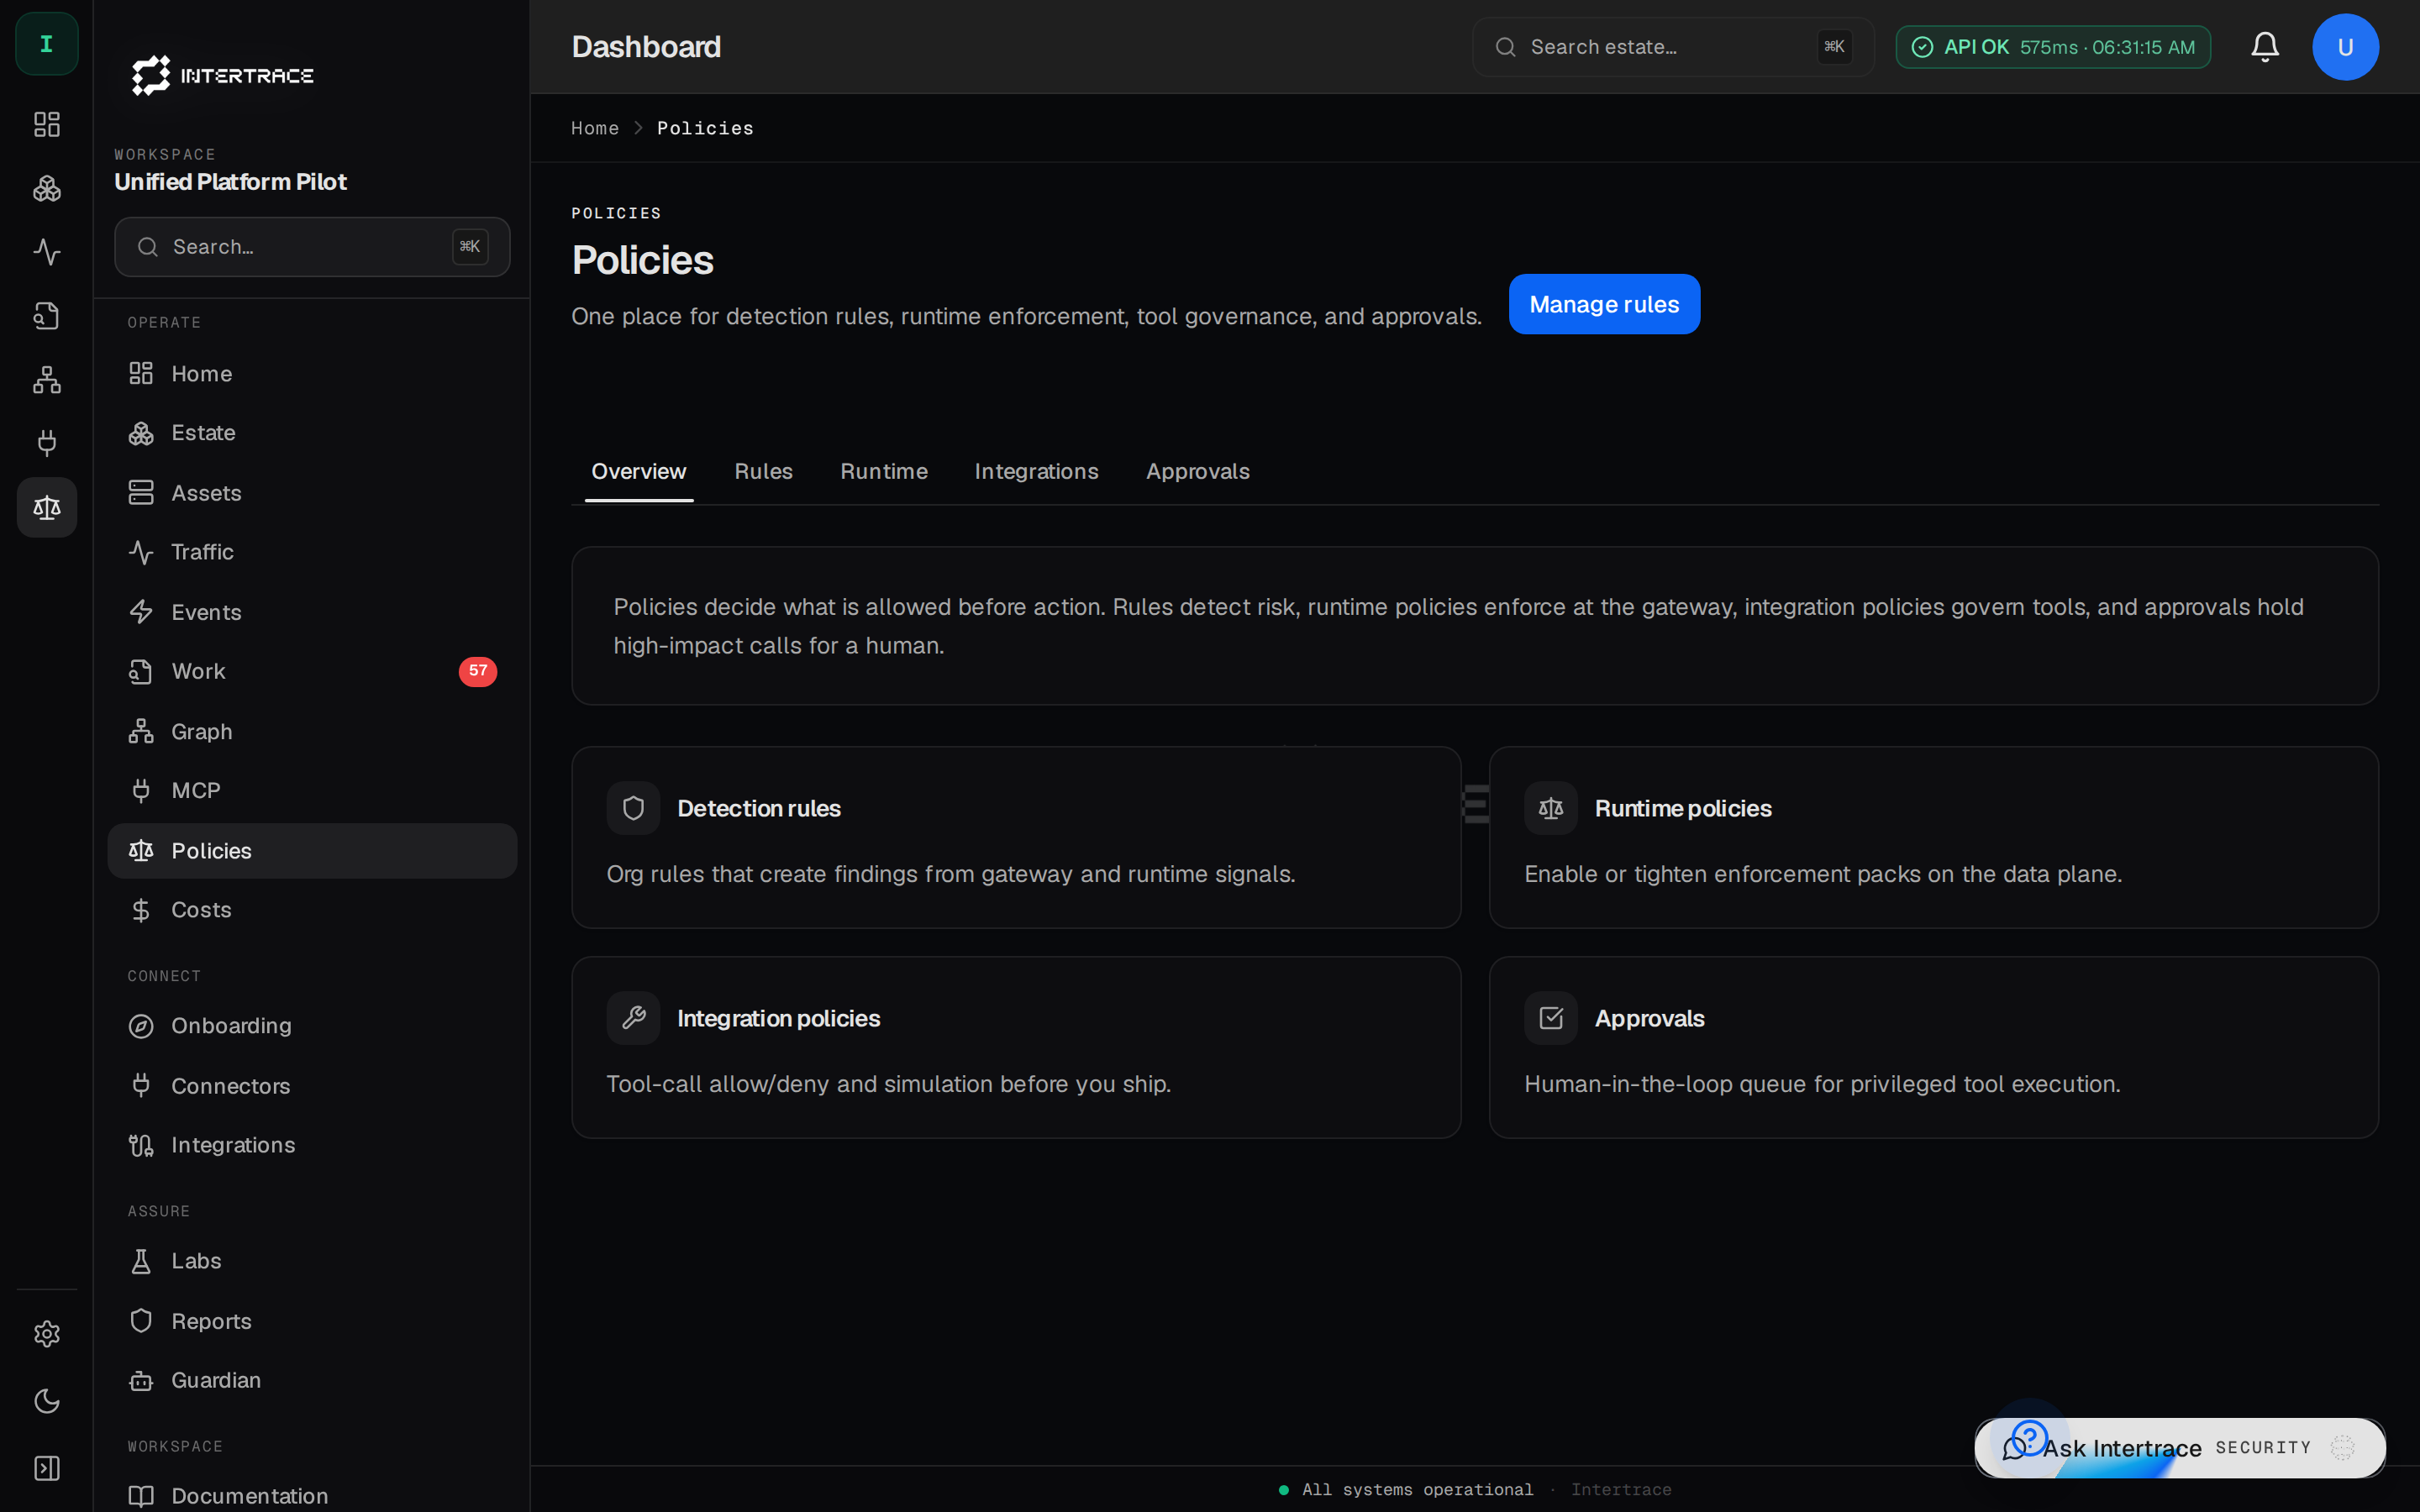Image resolution: width=2420 pixels, height=1512 pixels.
Task: Open the Integration policies card
Action: [1016, 1048]
